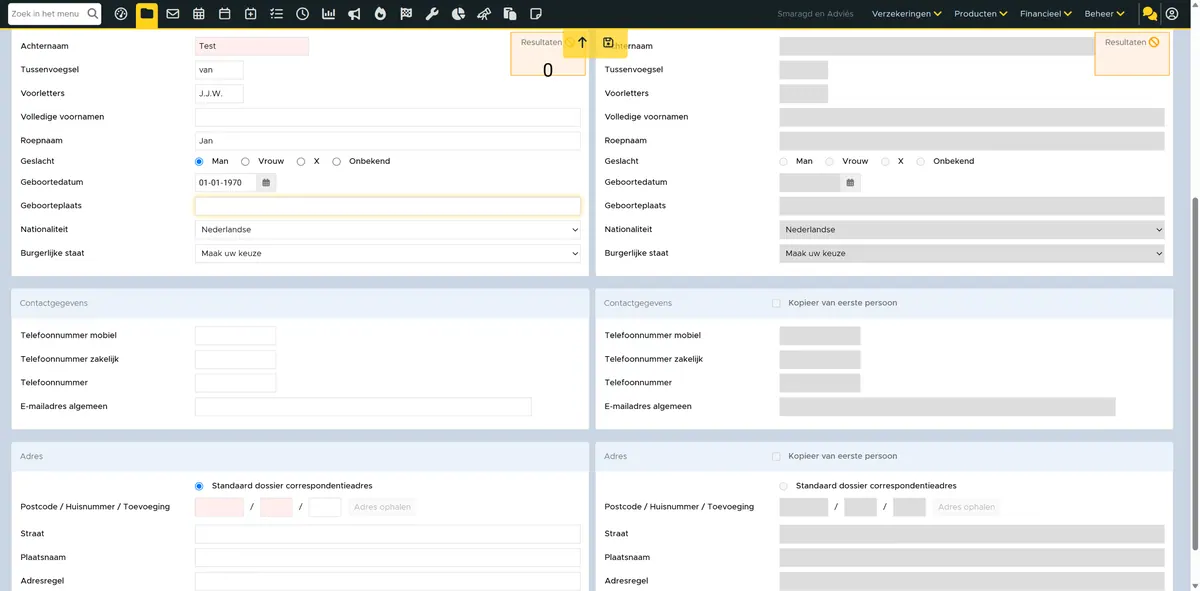Viewport: 1200px width, 591px height.
Task: Click the page's vertical scrollbar
Action: [1194, 373]
